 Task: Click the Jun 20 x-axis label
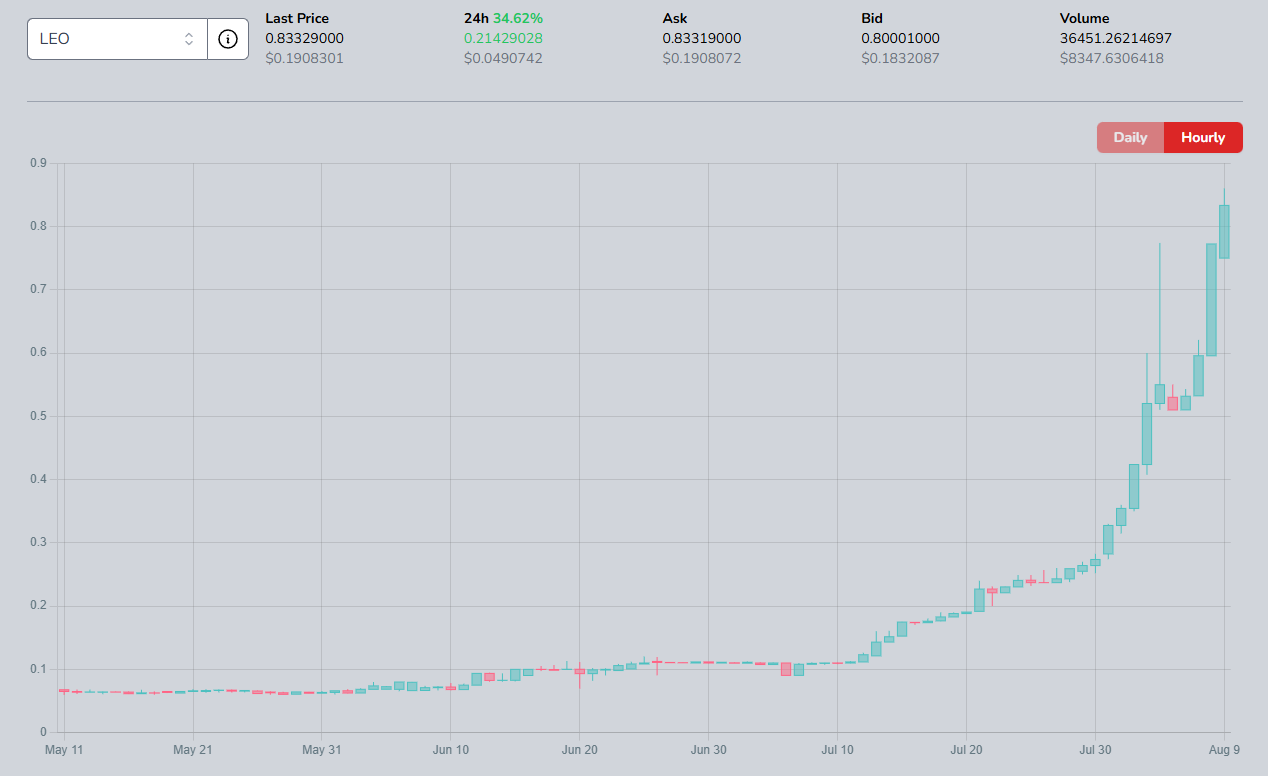(579, 748)
